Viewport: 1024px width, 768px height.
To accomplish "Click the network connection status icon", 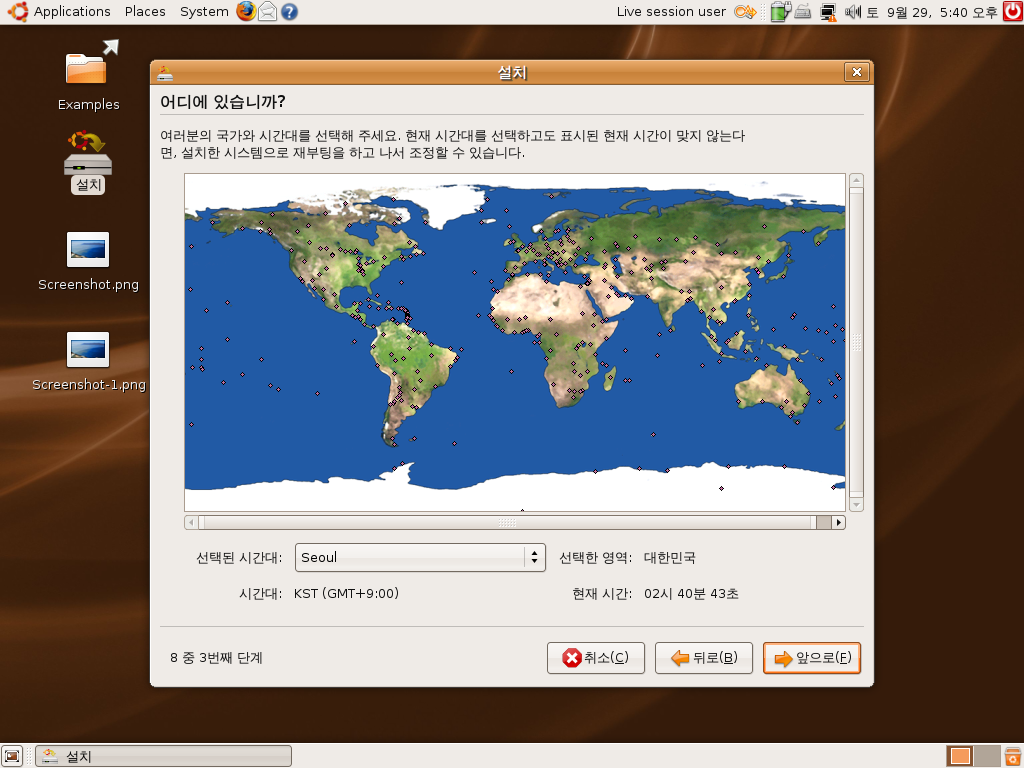I will 828,12.
